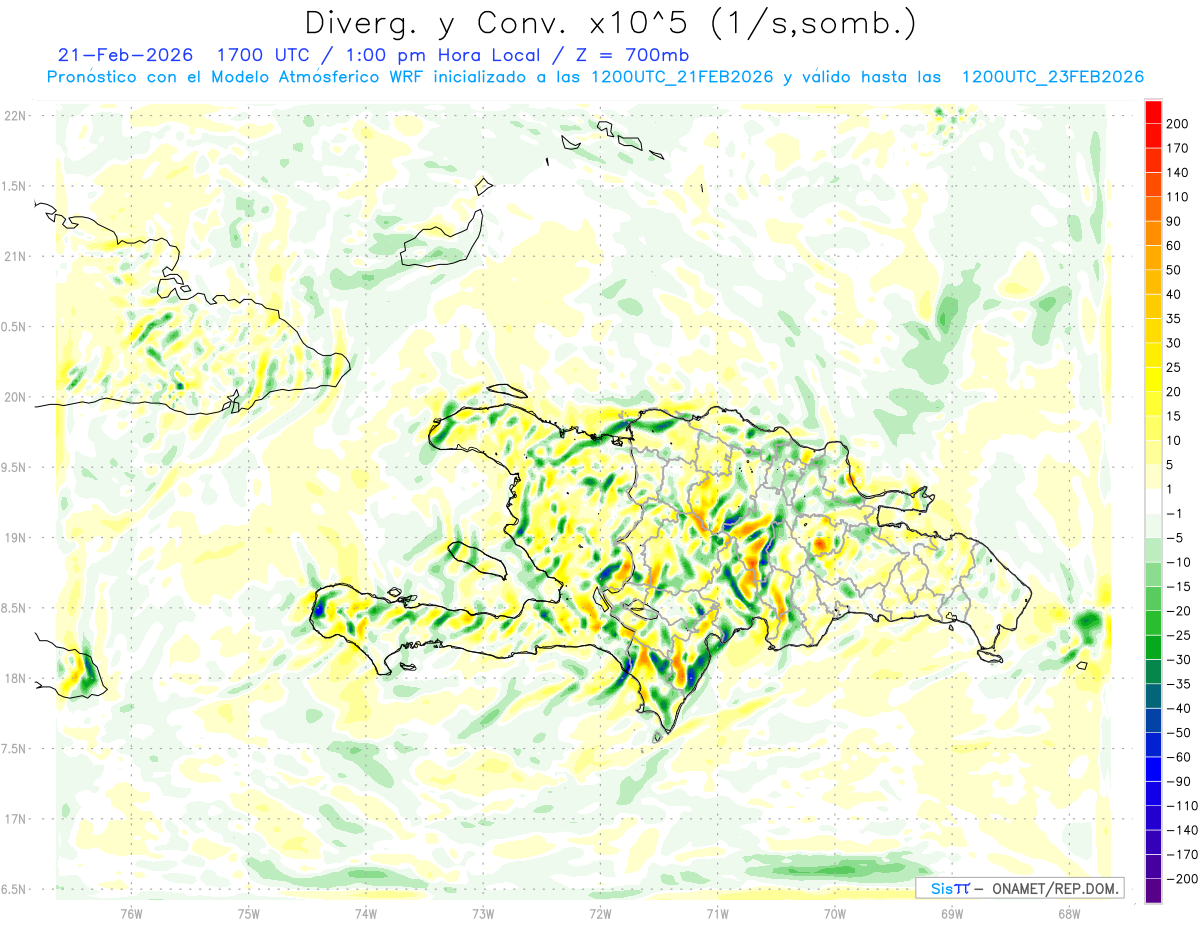Image resolution: width=1200 pixels, height=927 pixels.
Task: Click the '-25' colorbar value
Action: tap(1178, 636)
